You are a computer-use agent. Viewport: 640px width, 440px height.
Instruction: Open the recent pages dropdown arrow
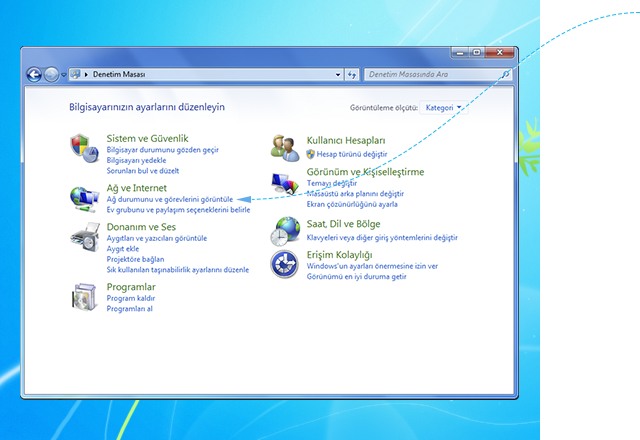[64, 75]
